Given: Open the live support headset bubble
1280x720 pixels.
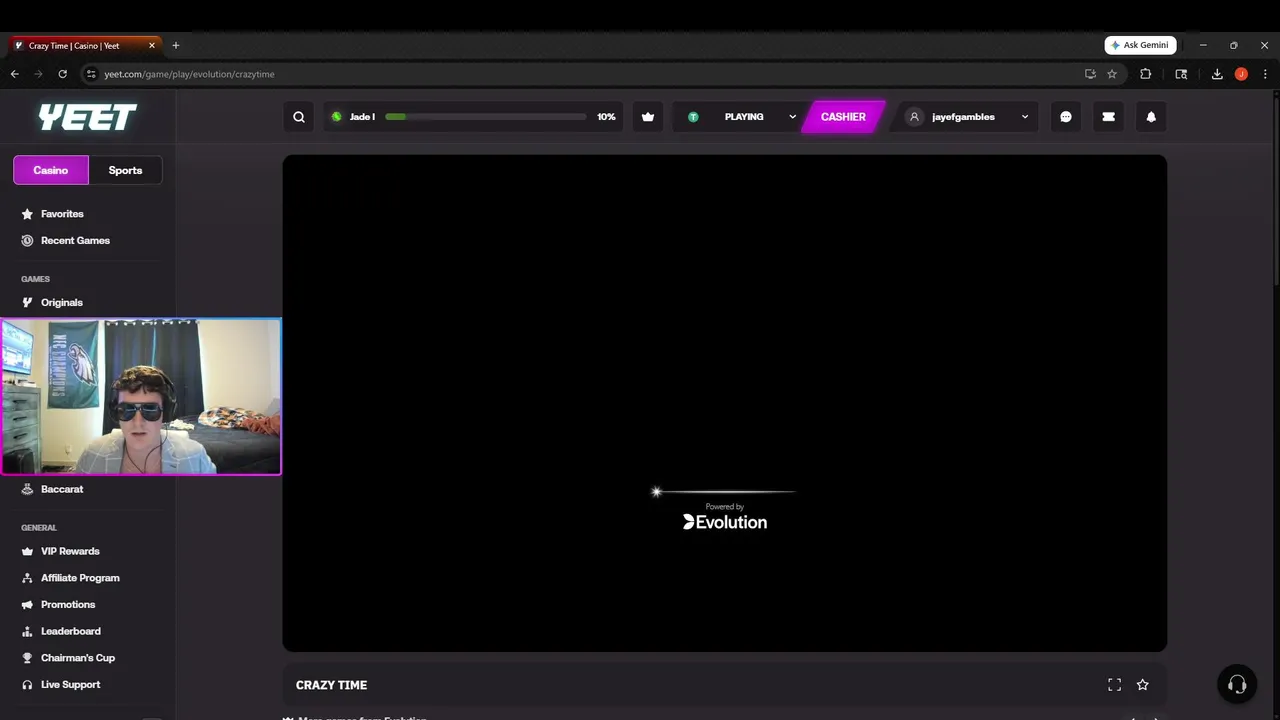Looking at the screenshot, I should coord(1237,684).
